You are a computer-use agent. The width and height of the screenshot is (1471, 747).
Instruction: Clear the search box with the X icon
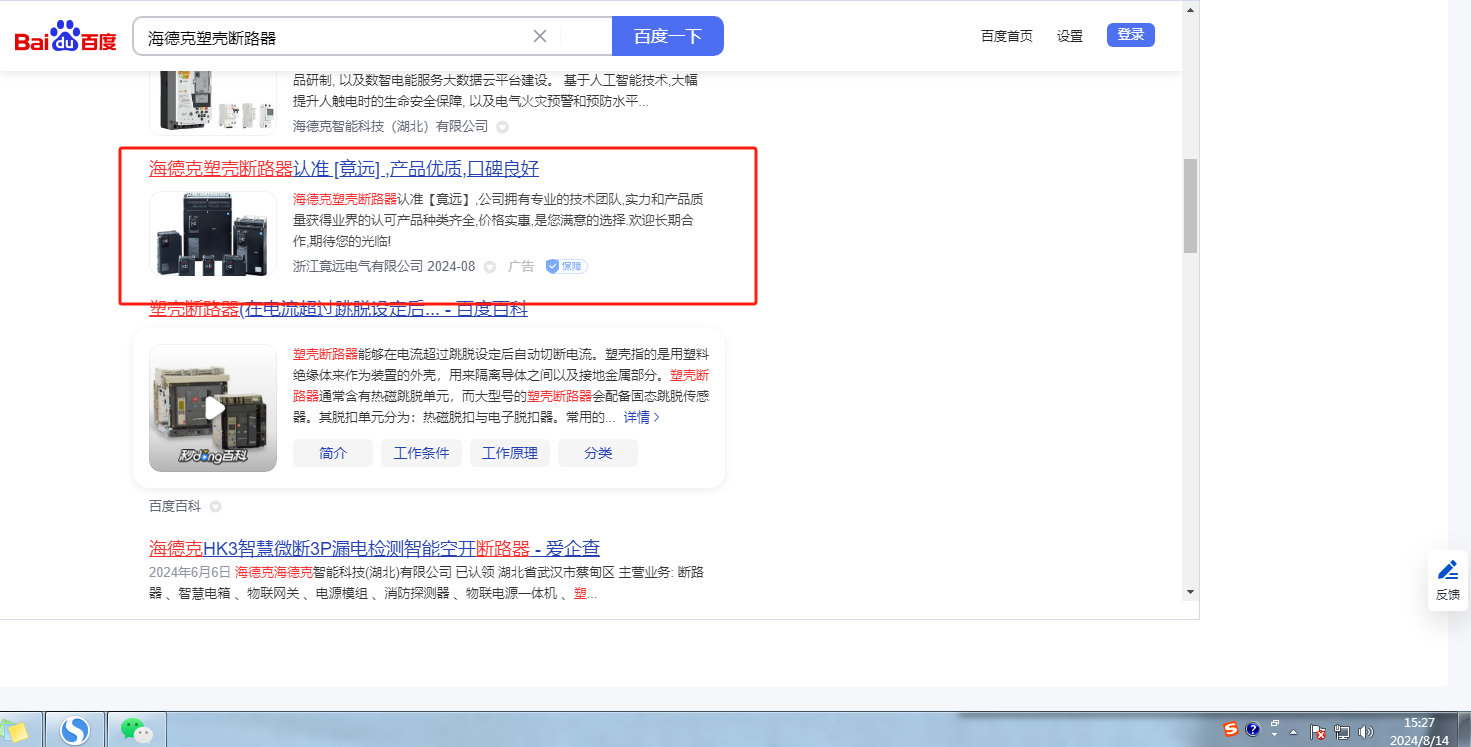click(x=540, y=37)
